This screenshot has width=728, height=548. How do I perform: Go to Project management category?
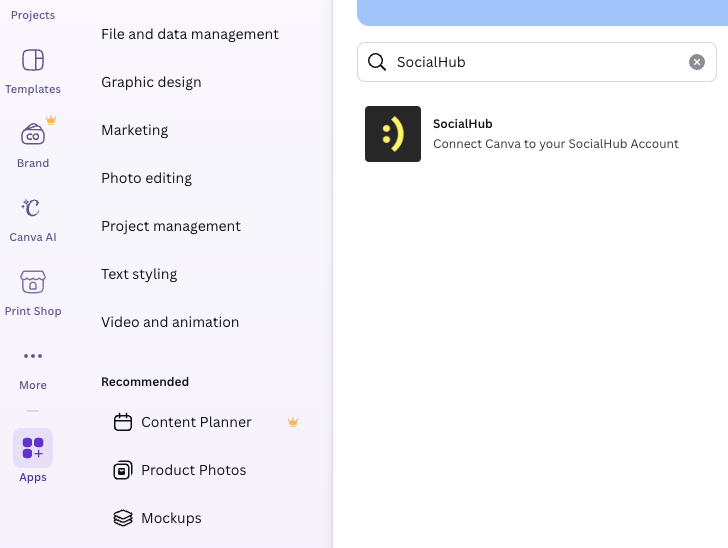click(171, 226)
